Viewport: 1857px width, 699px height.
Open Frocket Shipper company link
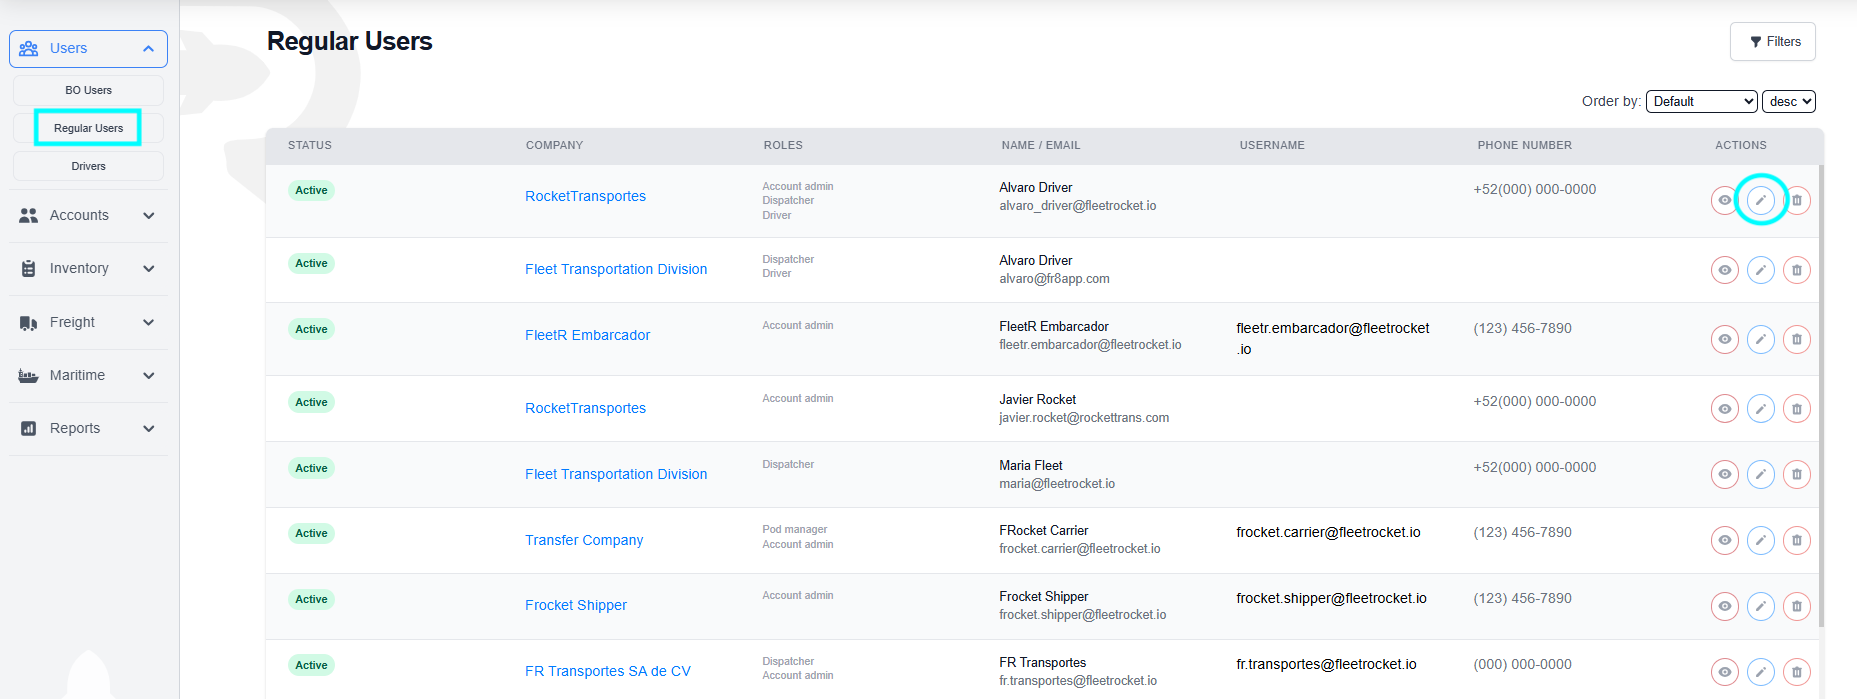point(576,605)
